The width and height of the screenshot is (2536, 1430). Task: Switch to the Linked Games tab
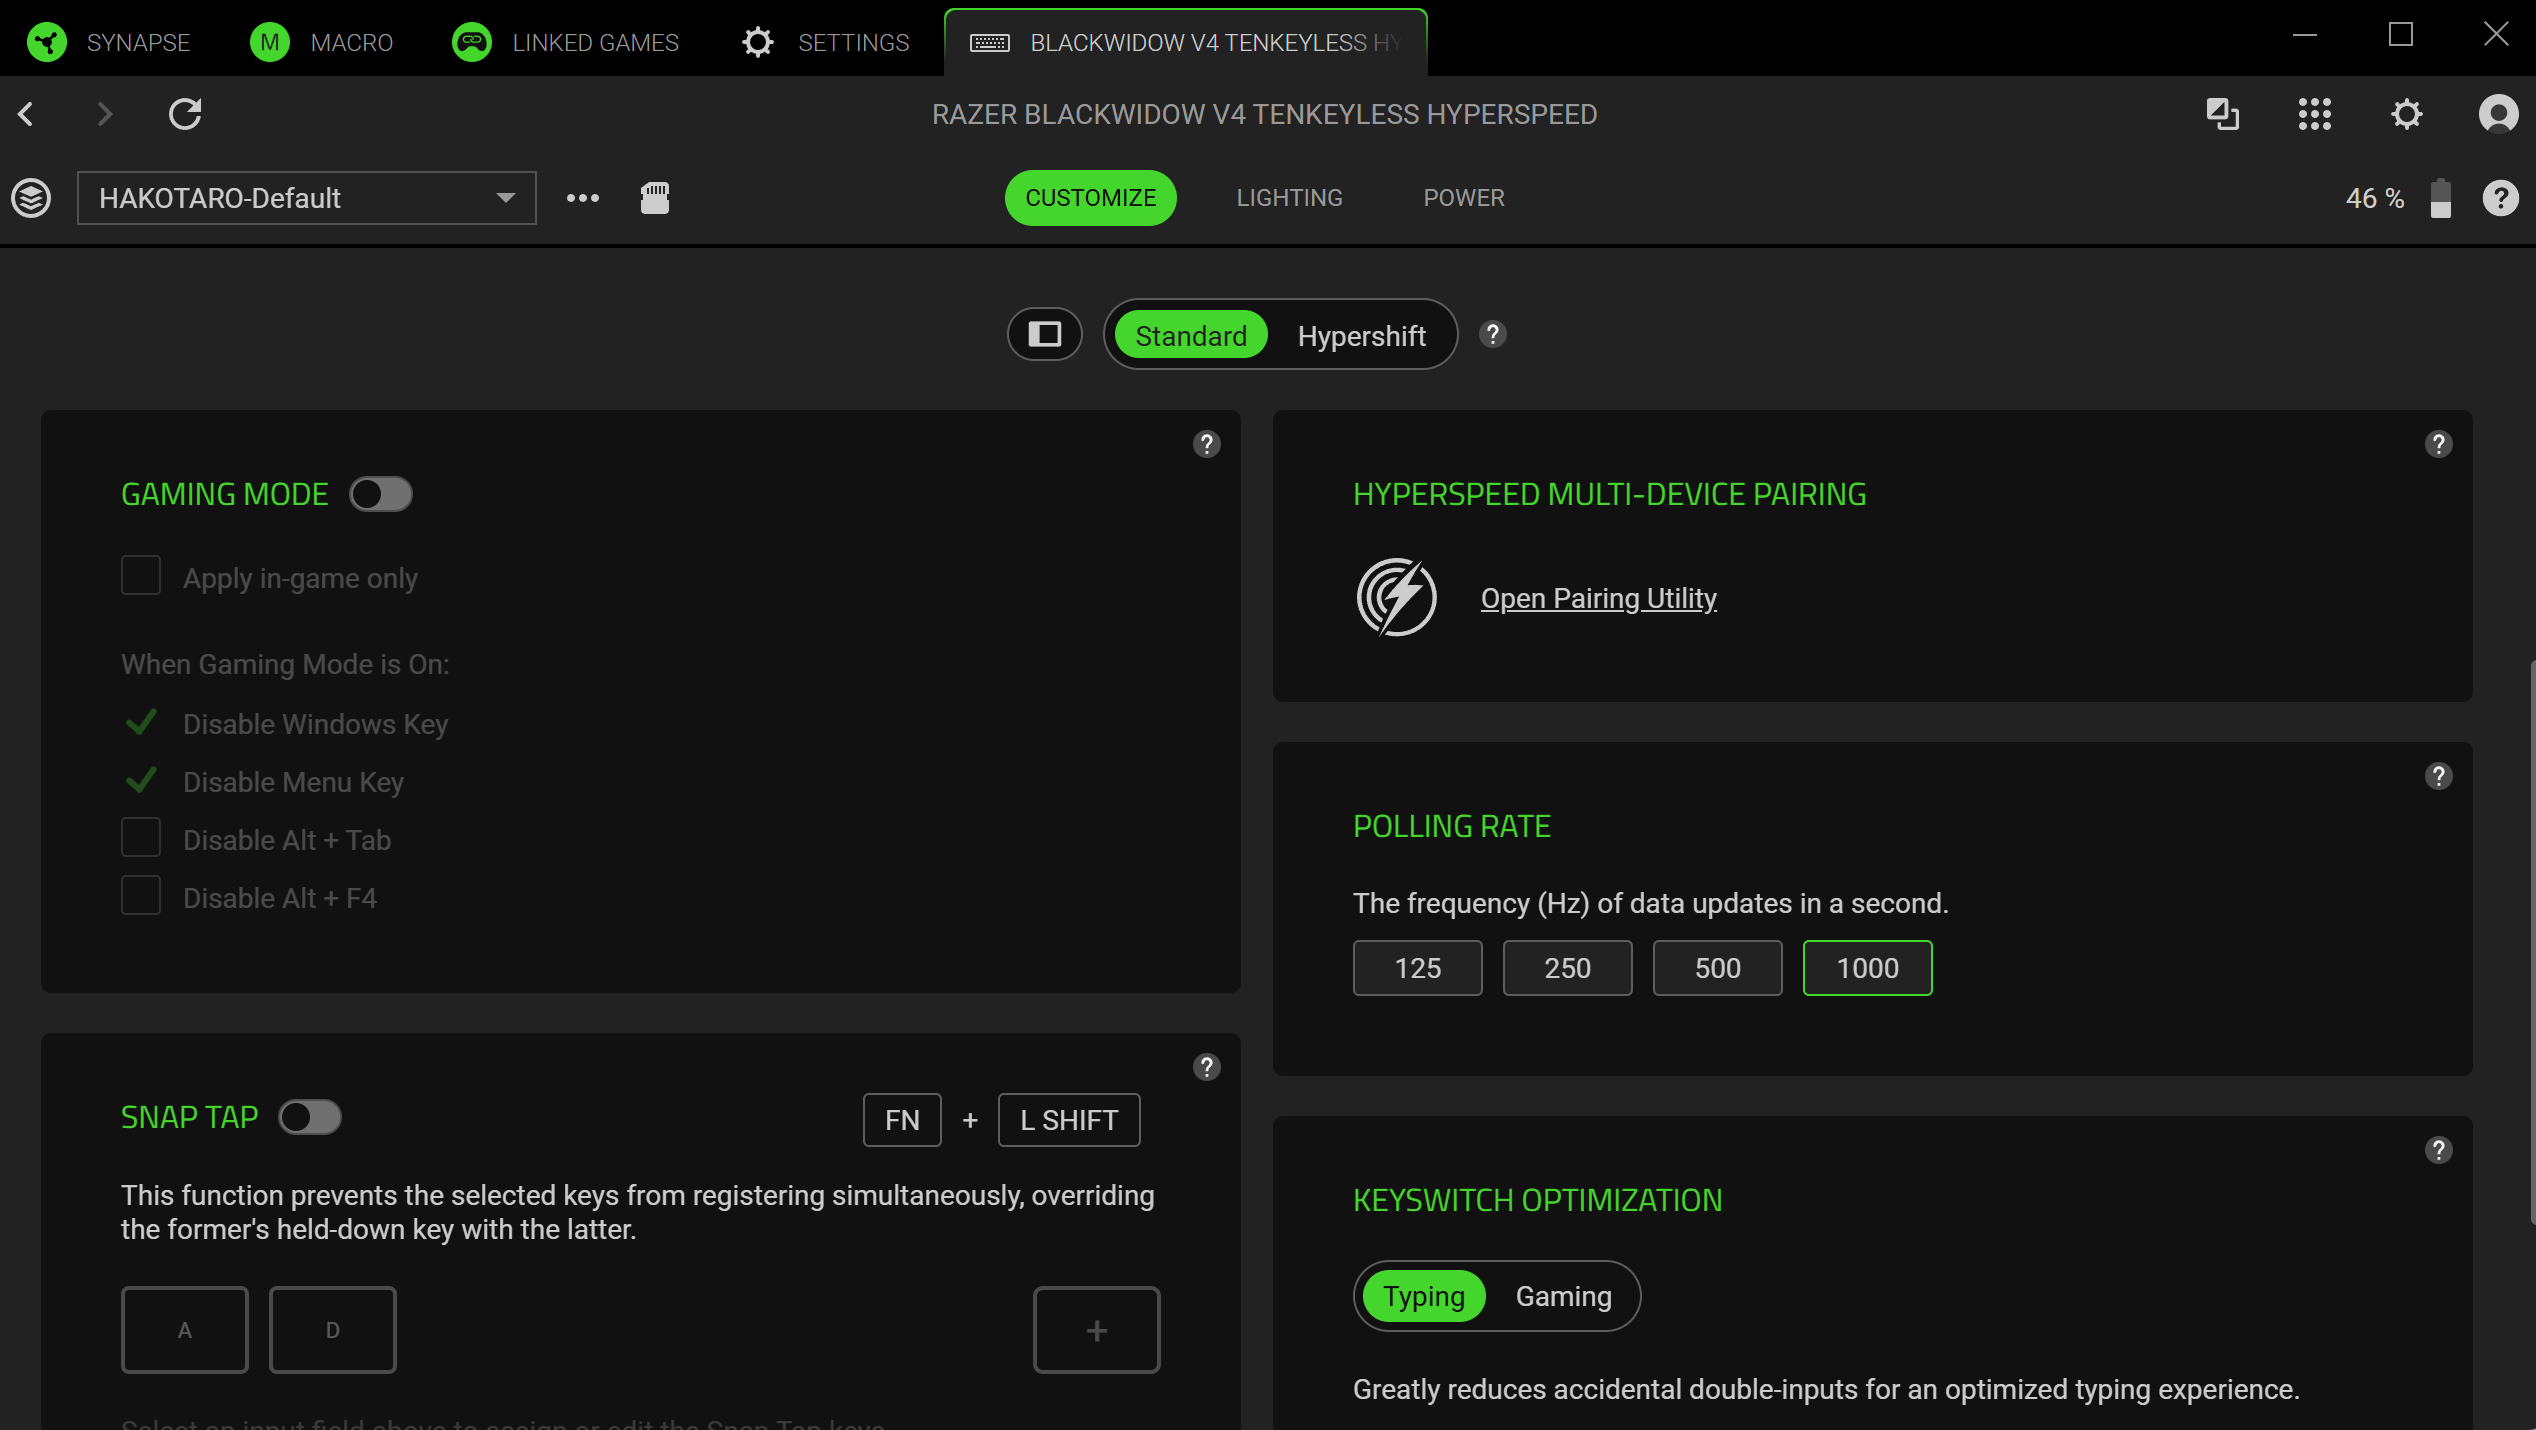coord(565,42)
